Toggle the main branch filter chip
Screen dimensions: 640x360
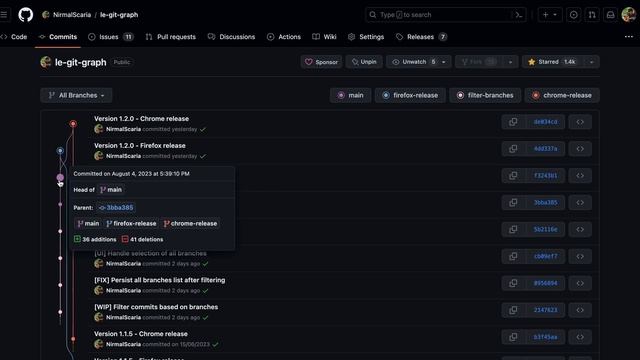pyautogui.click(x=351, y=95)
